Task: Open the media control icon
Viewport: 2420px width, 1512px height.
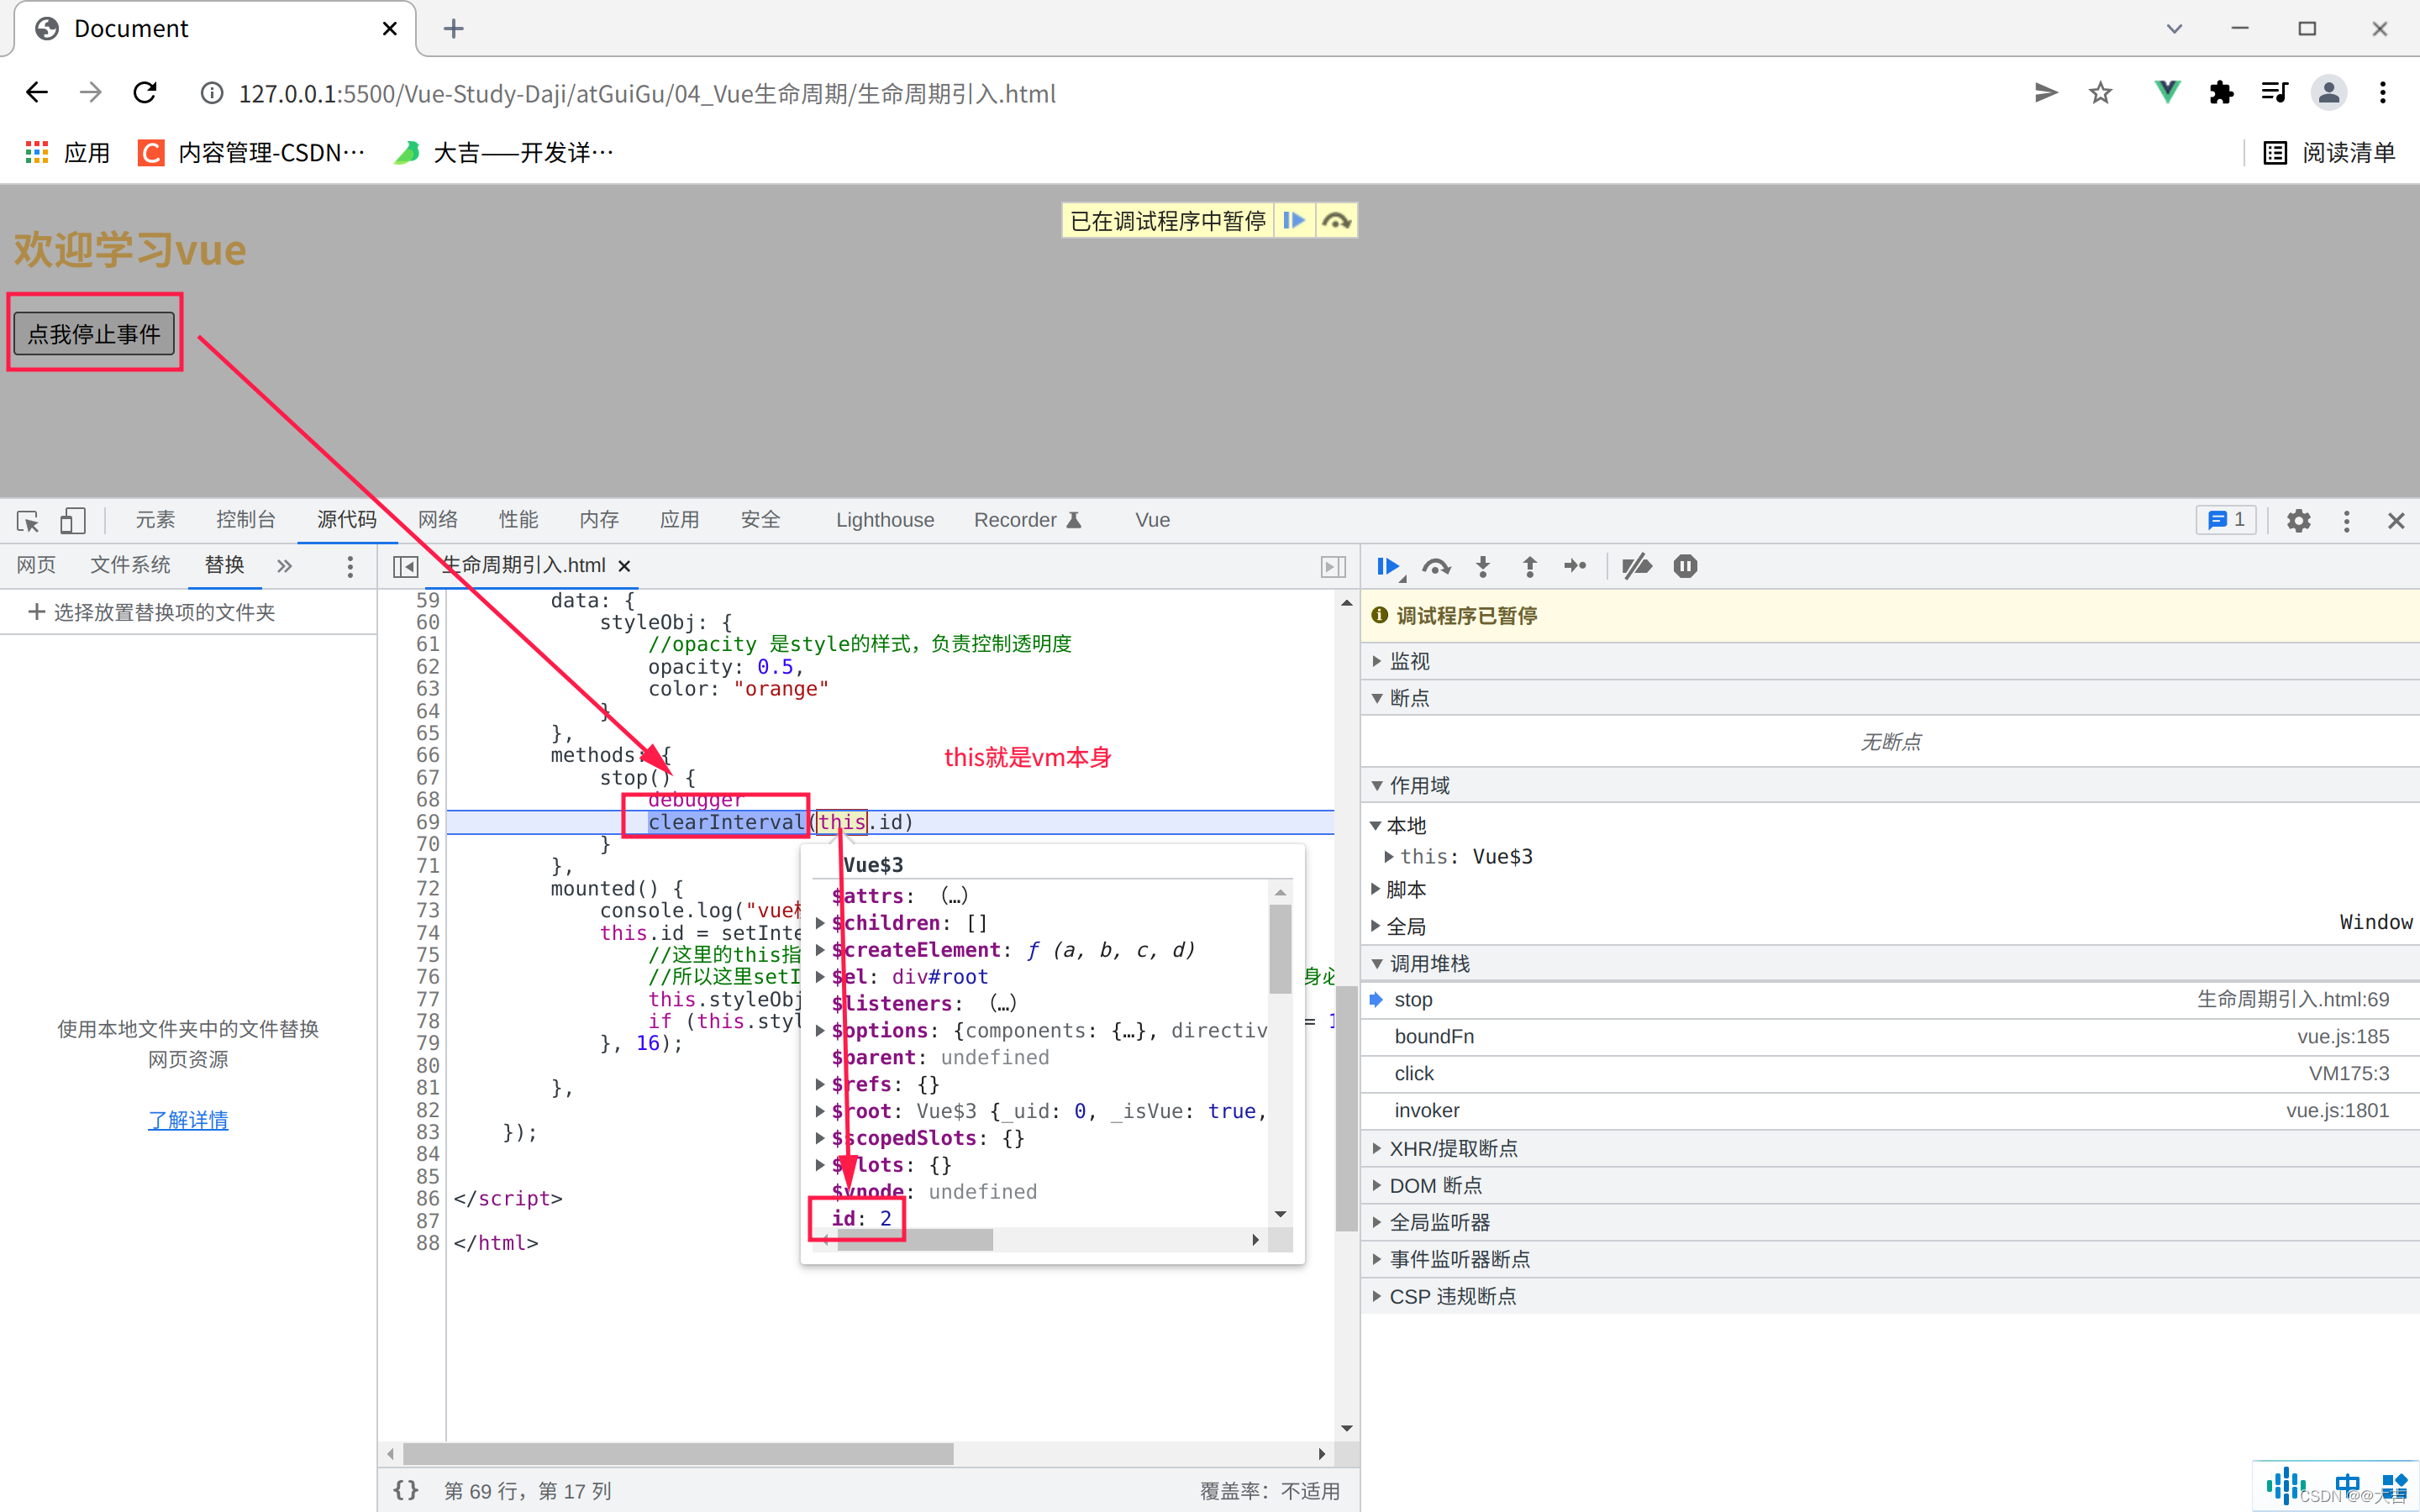Action: pyautogui.click(x=2275, y=93)
